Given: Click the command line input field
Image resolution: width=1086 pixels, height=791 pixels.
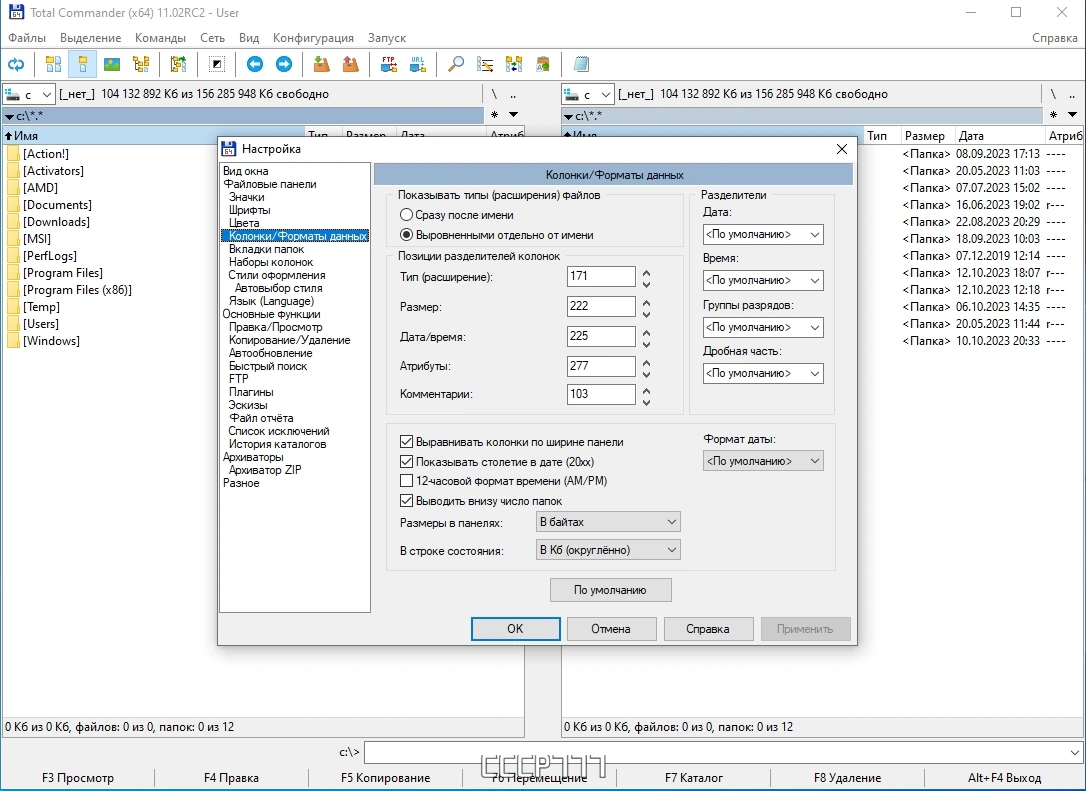Looking at the screenshot, I should 723,752.
